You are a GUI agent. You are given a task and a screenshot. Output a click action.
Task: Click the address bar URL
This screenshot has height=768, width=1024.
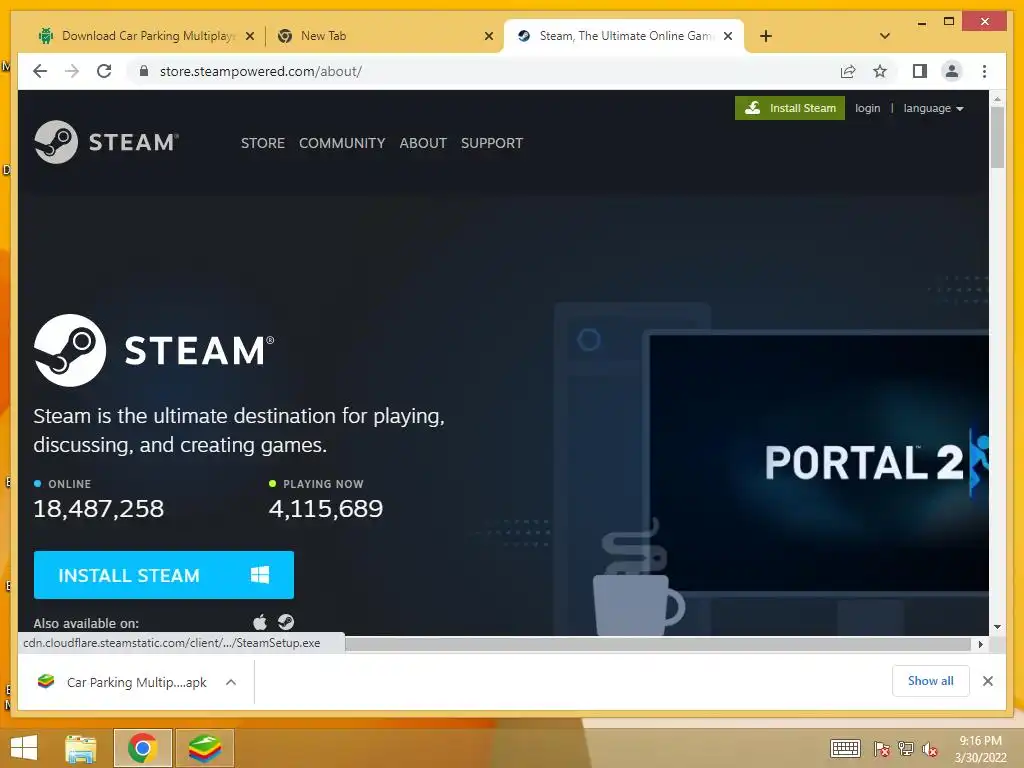coord(261,71)
